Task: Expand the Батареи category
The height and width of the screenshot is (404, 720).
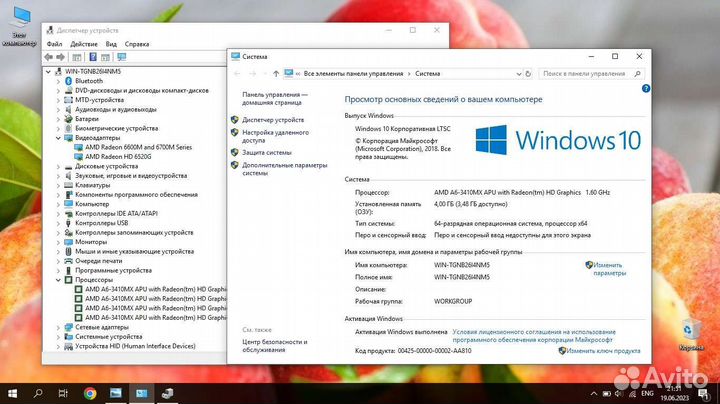Action: 58,119
